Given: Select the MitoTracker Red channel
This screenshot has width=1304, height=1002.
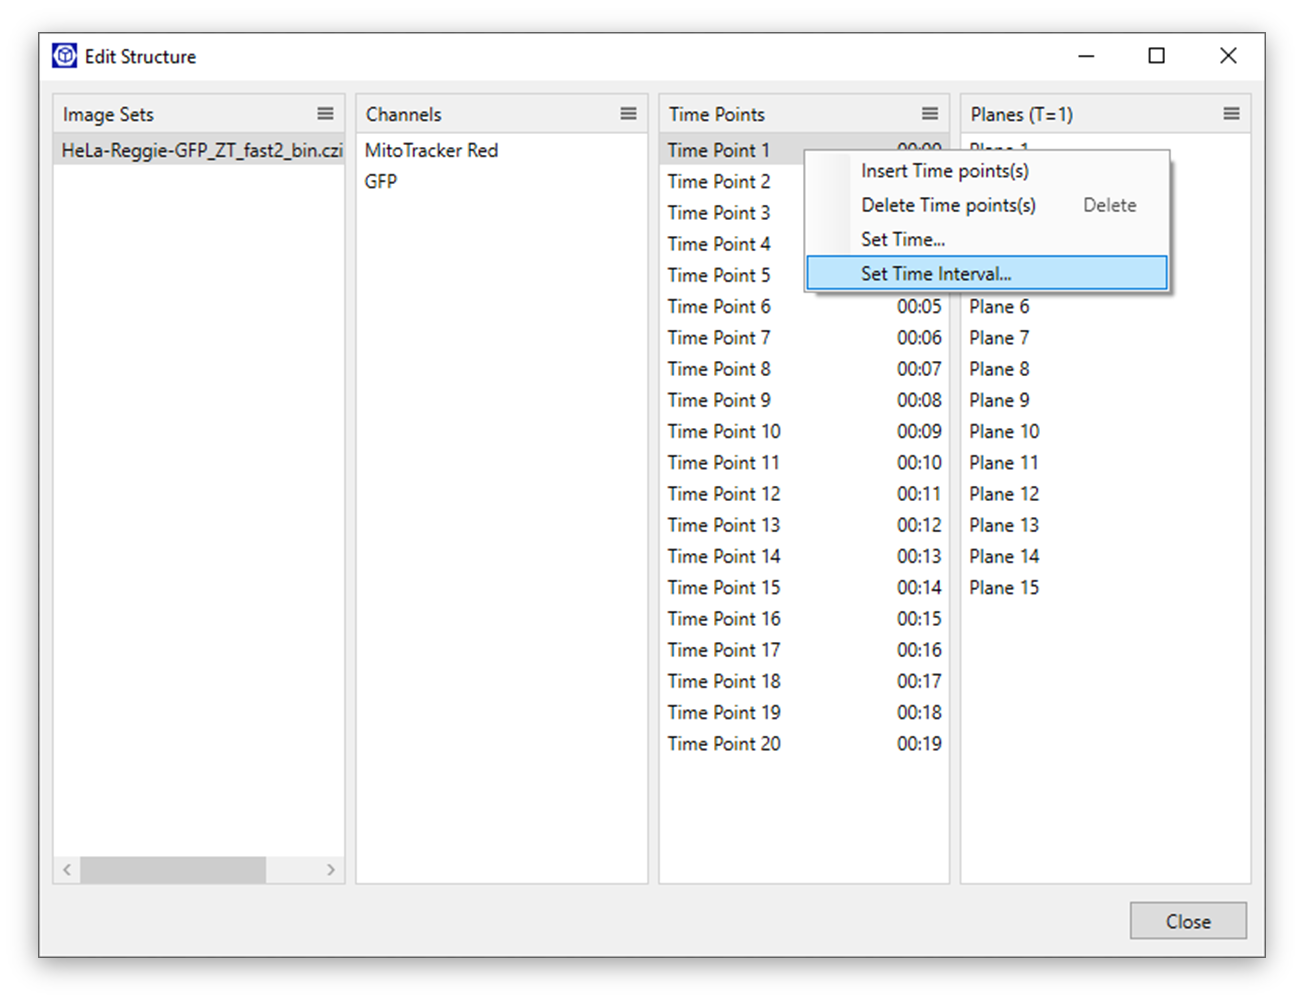Looking at the screenshot, I should pyautogui.click(x=430, y=150).
